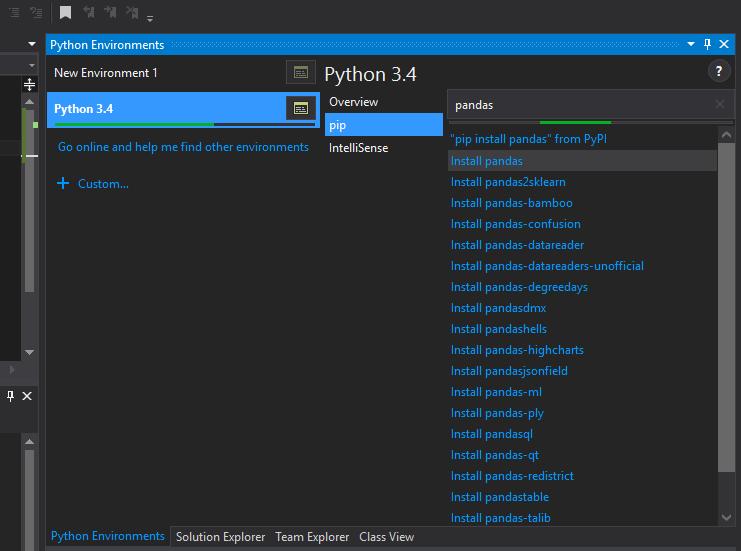
Task: Clear the pandas search text with the X
Action: click(x=720, y=104)
